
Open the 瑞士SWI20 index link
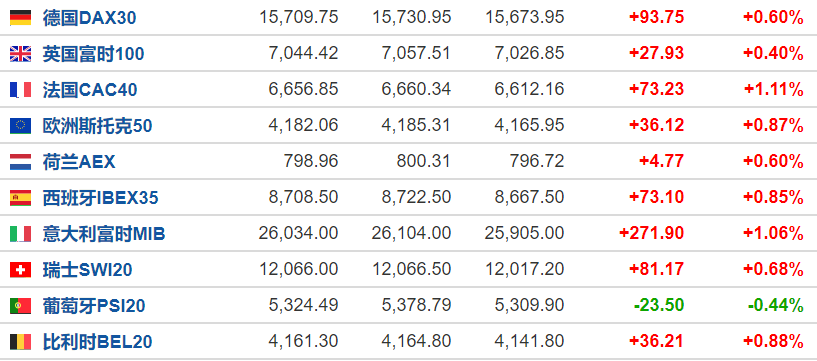(87, 270)
